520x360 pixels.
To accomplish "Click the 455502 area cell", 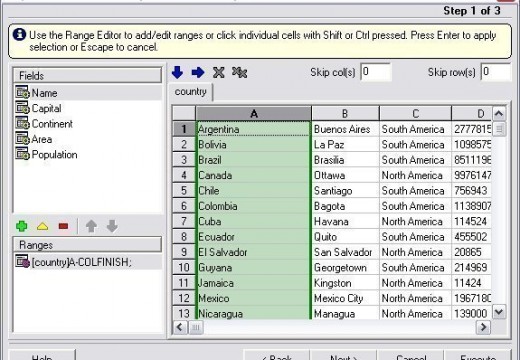I will click(471, 237).
